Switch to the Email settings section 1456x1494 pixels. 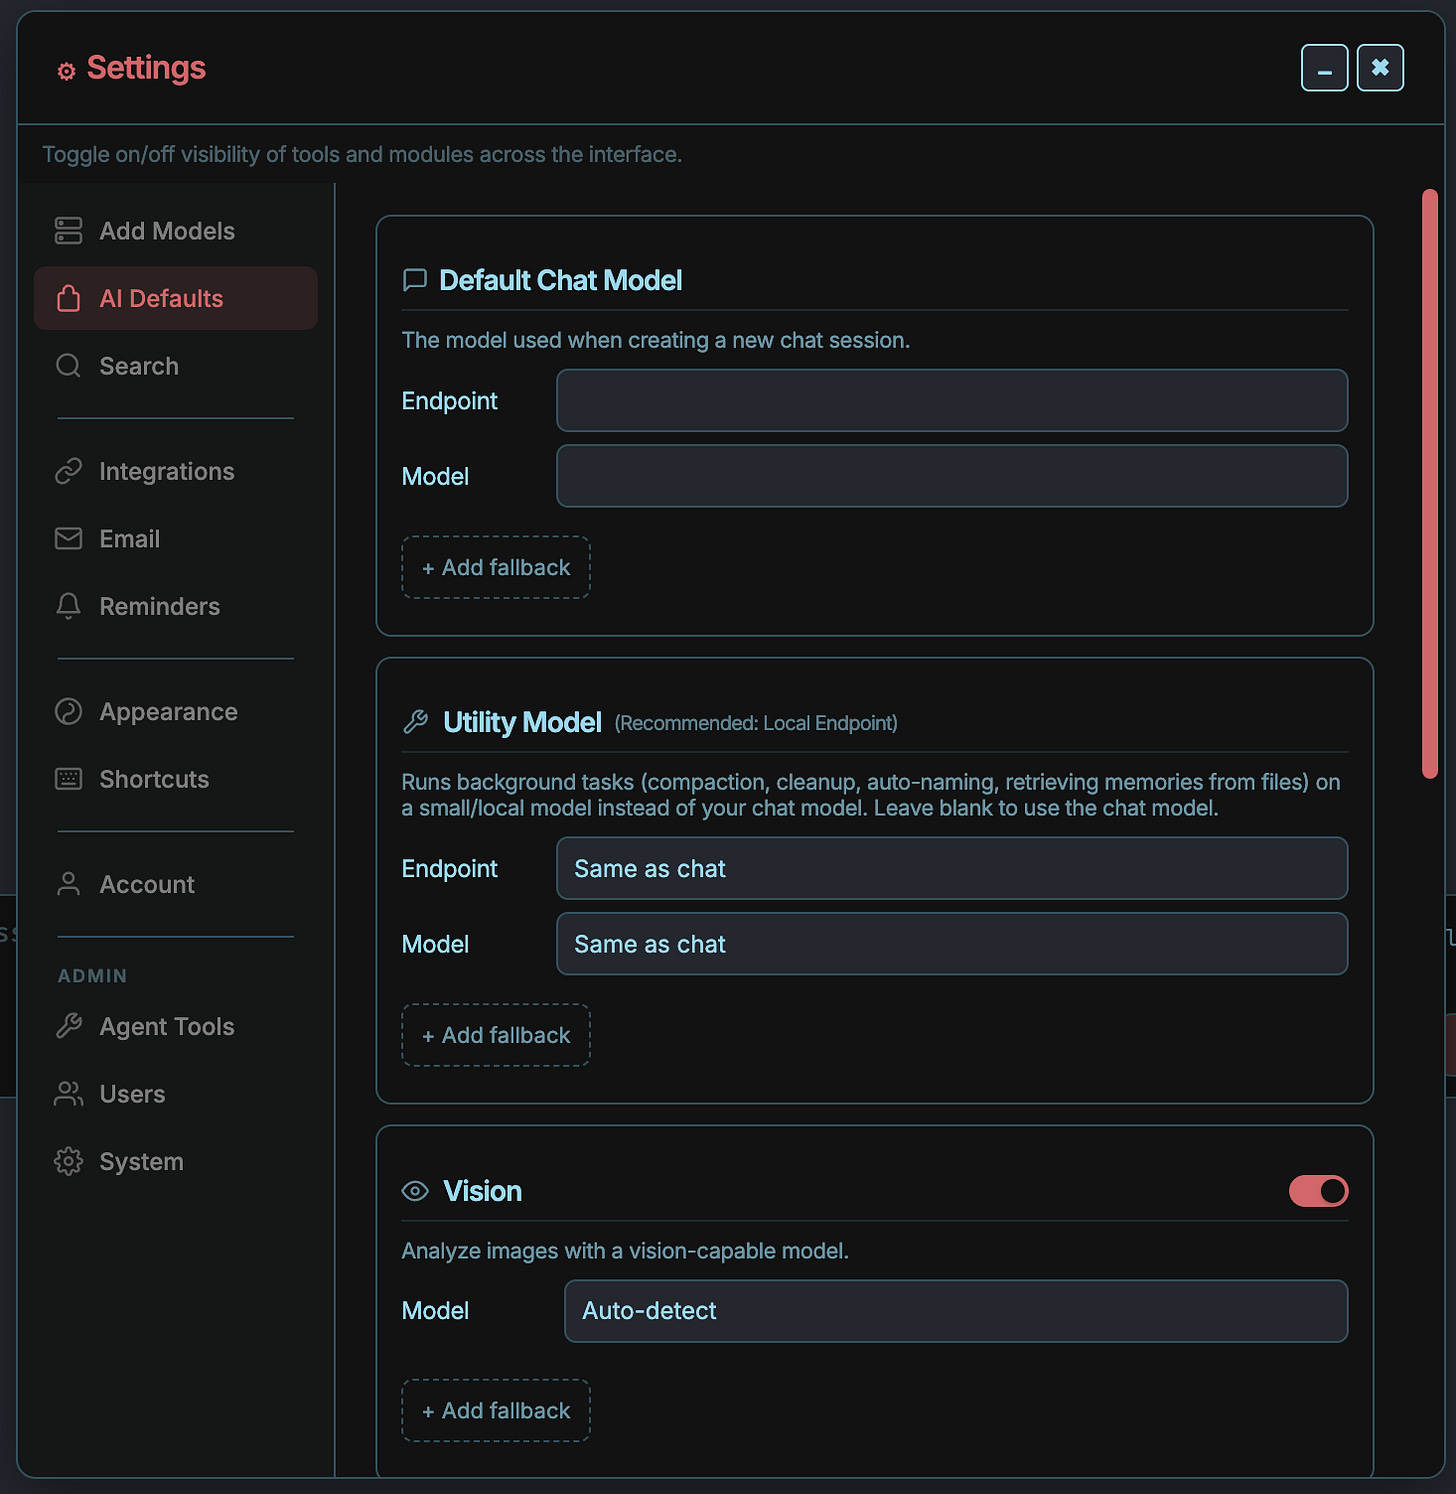tap(176, 539)
